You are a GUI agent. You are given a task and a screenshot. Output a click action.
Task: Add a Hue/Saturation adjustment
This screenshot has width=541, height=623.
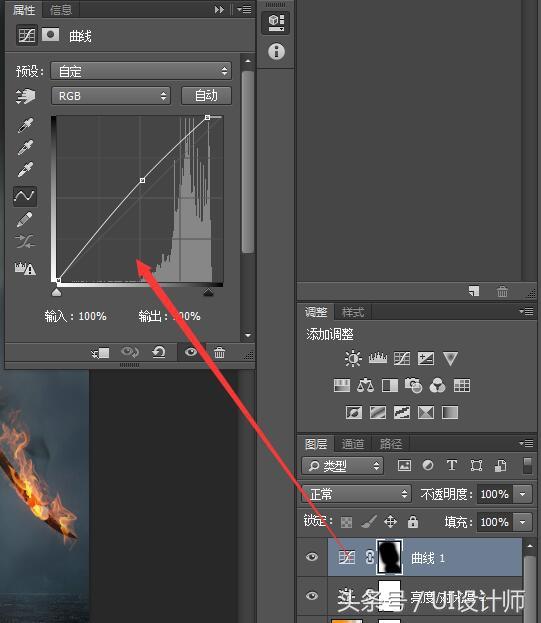[342, 385]
